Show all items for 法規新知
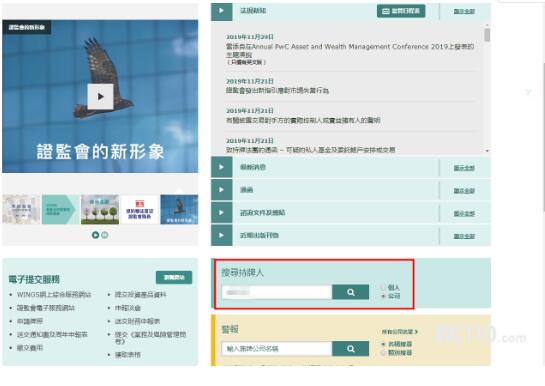Screen dimensions: 545x386 pyautogui.click(x=464, y=11)
